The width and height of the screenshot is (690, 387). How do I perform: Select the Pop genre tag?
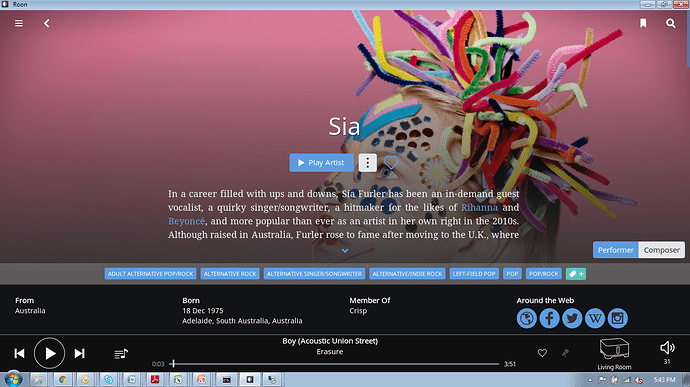coord(512,274)
